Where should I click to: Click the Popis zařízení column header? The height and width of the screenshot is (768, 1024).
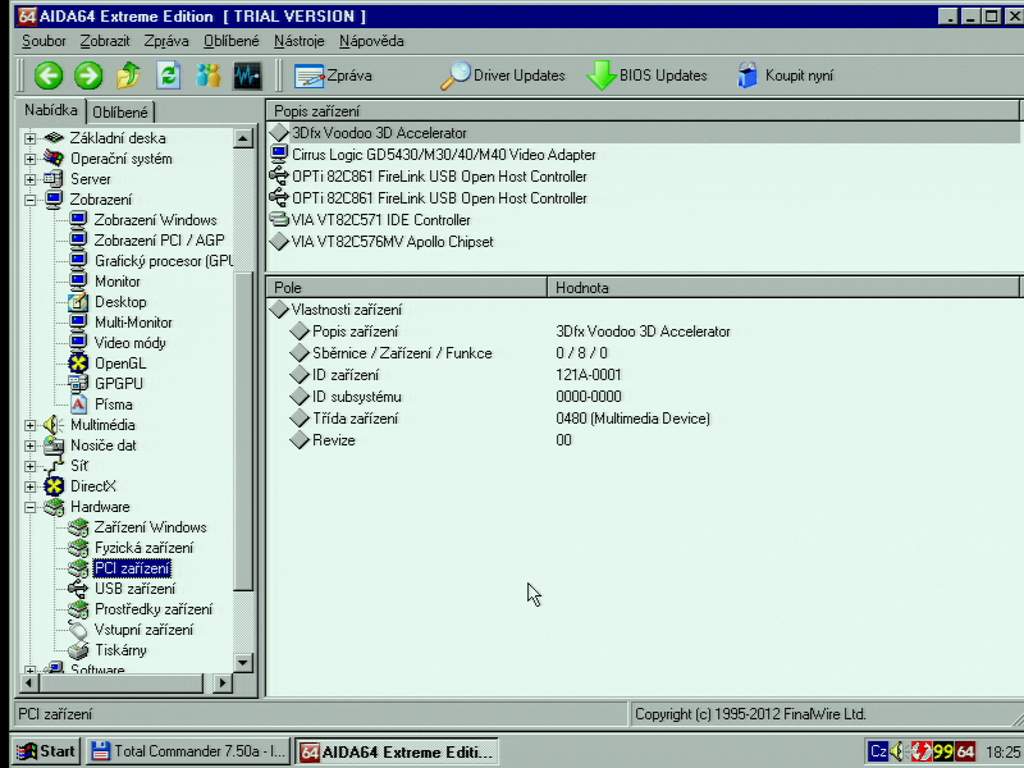point(643,111)
